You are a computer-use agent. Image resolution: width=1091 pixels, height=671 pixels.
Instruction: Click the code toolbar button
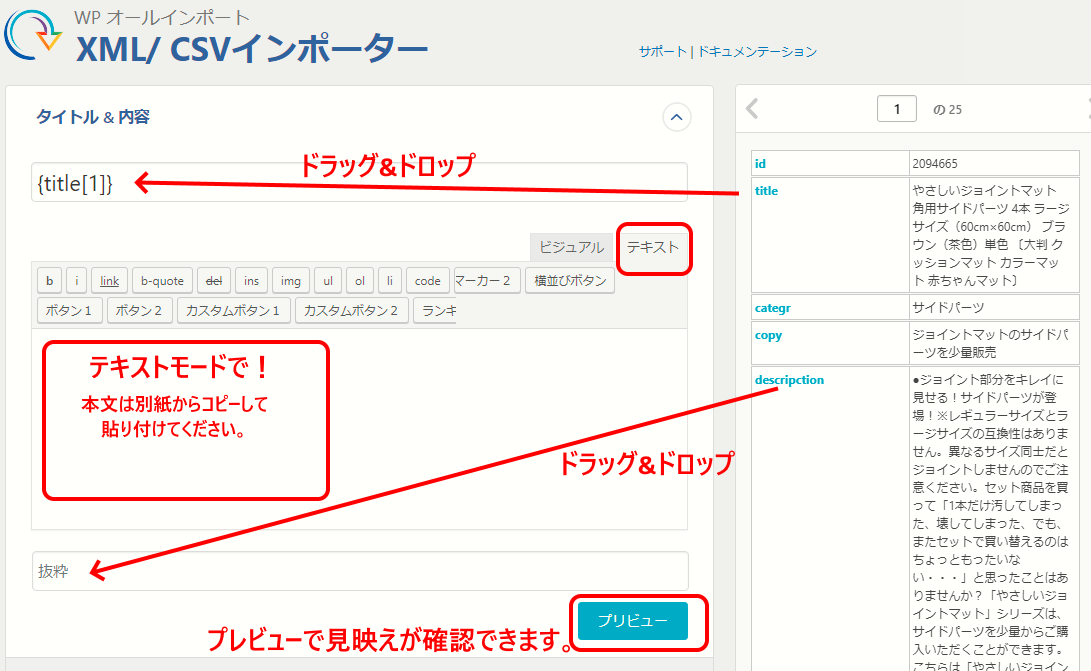pos(427,281)
